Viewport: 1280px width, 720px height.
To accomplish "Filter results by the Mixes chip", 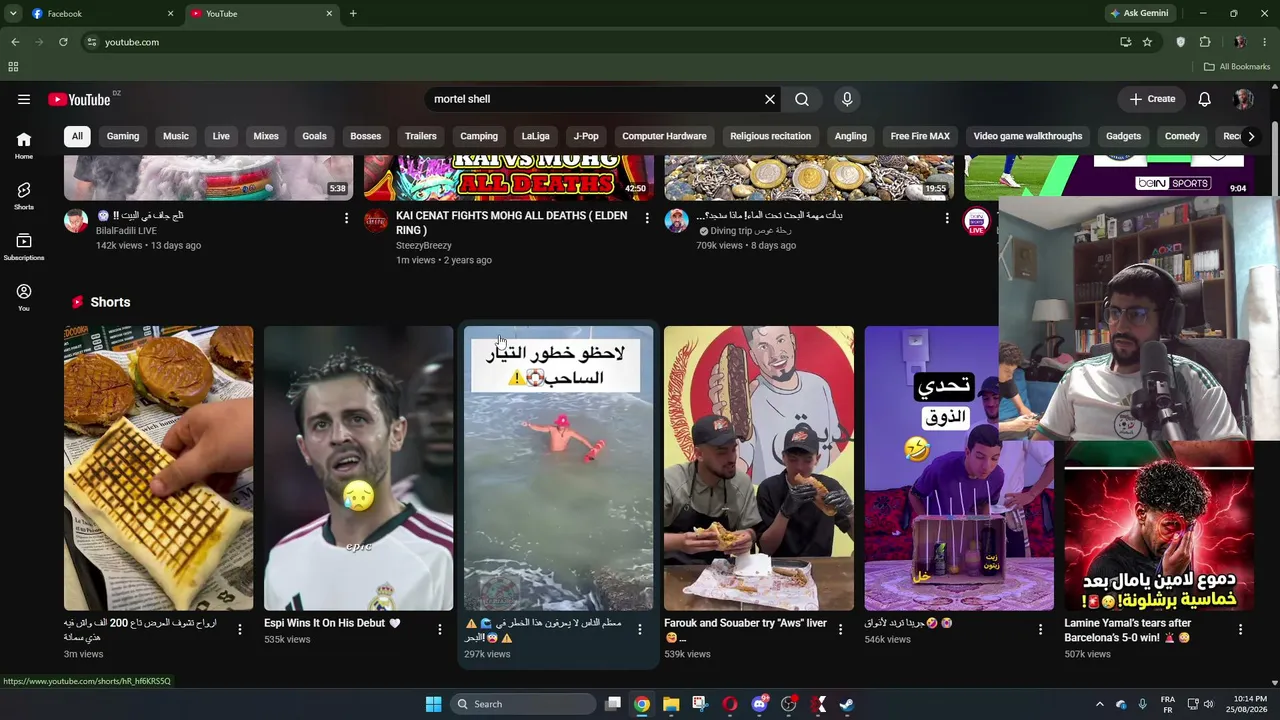I will coord(266,136).
